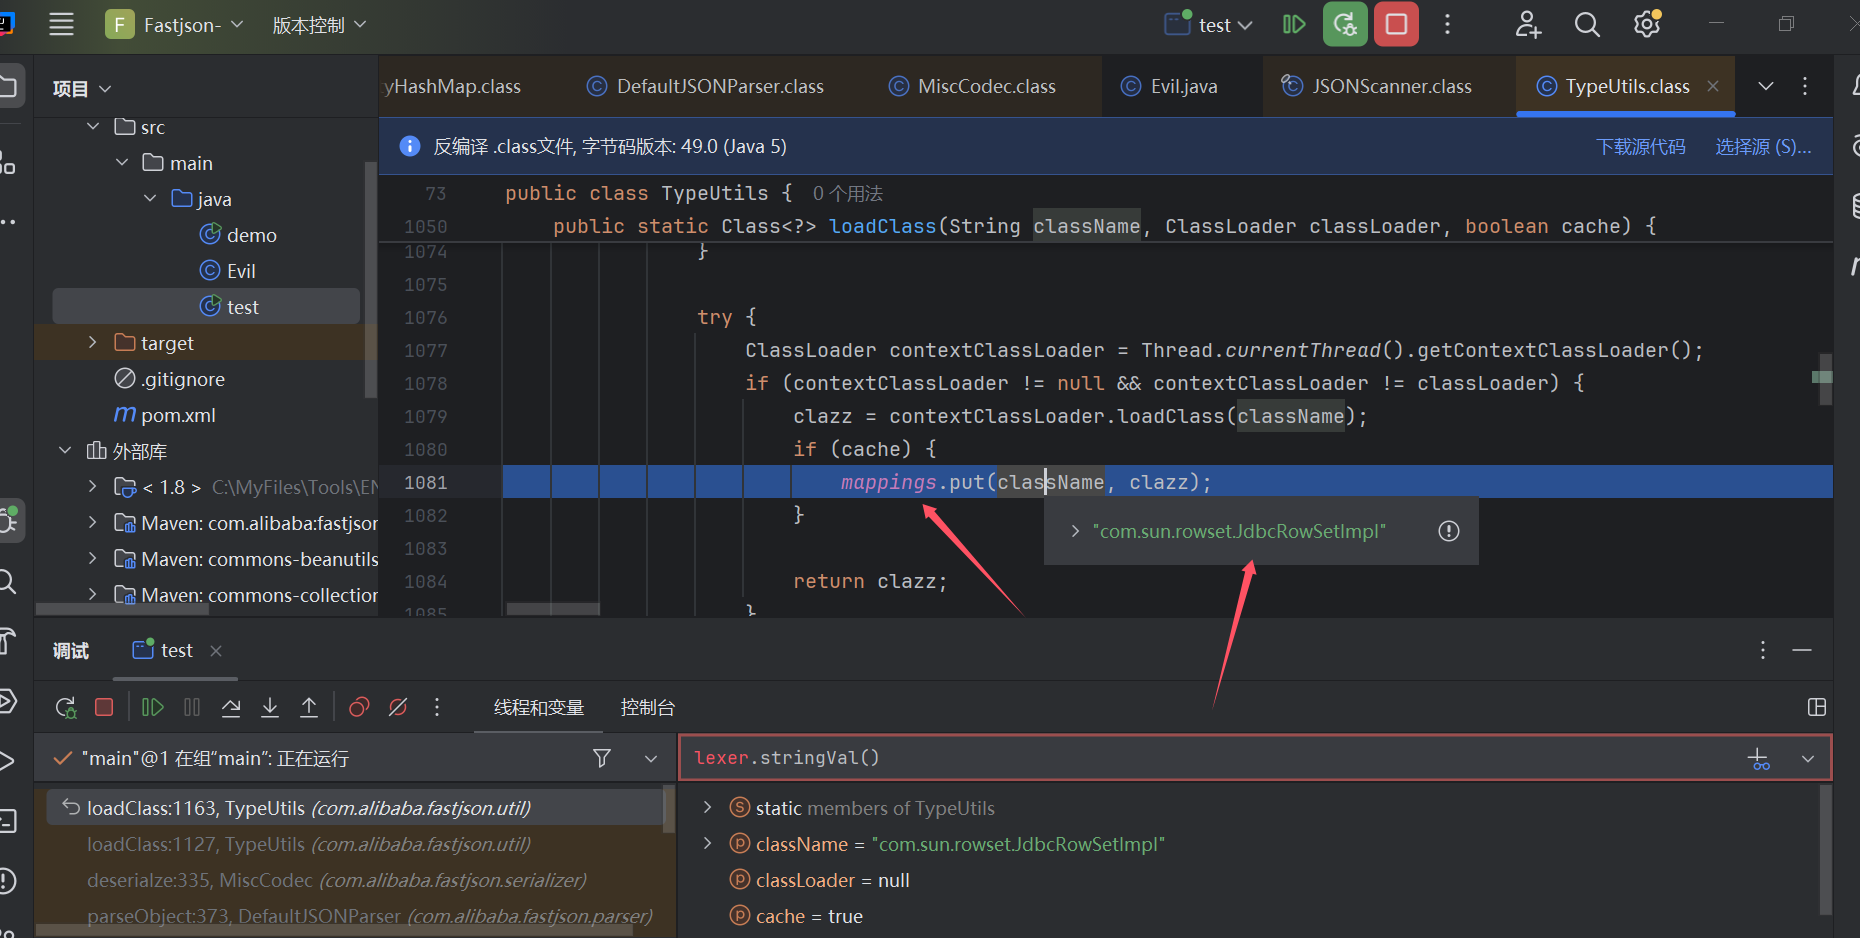Collapse the java folder
The height and width of the screenshot is (938, 1860).
click(x=150, y=199)
